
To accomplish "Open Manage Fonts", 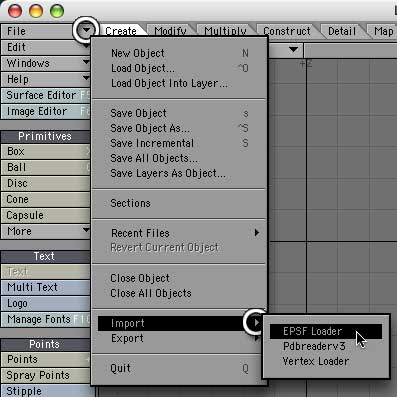I will click(x=46, y=319).
